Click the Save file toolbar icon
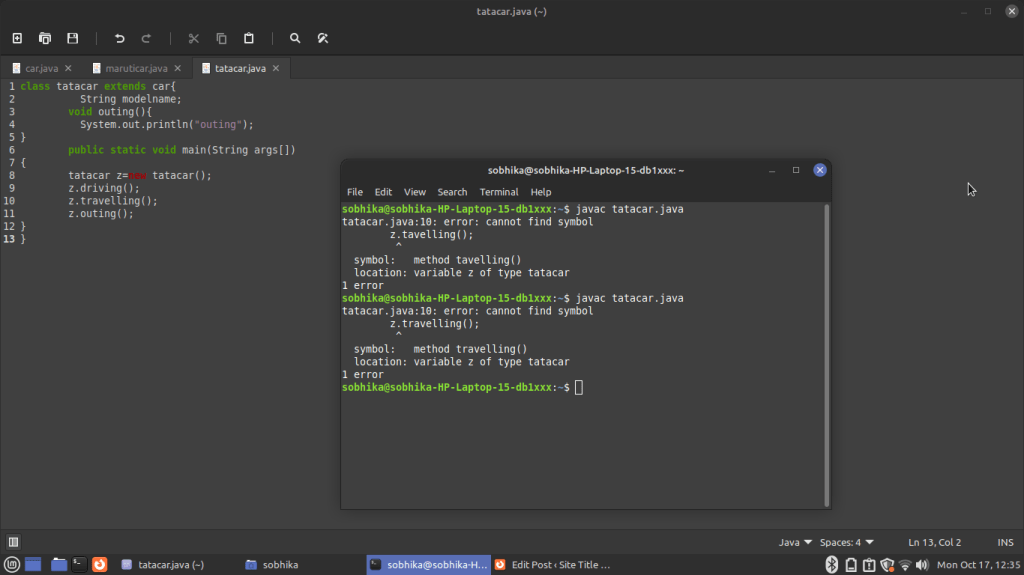 tap(73, 38)
